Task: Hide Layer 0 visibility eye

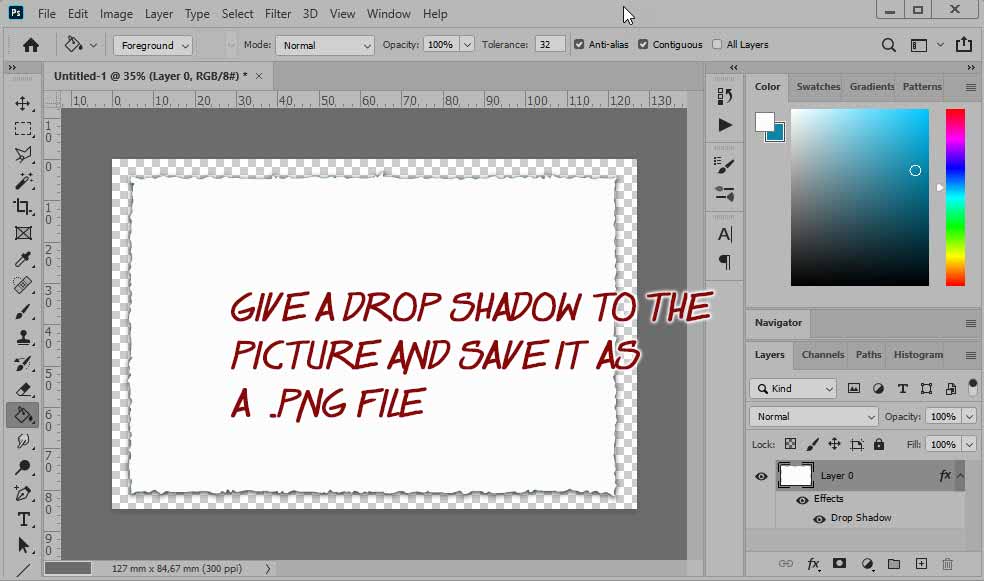Action: [761, 476]
